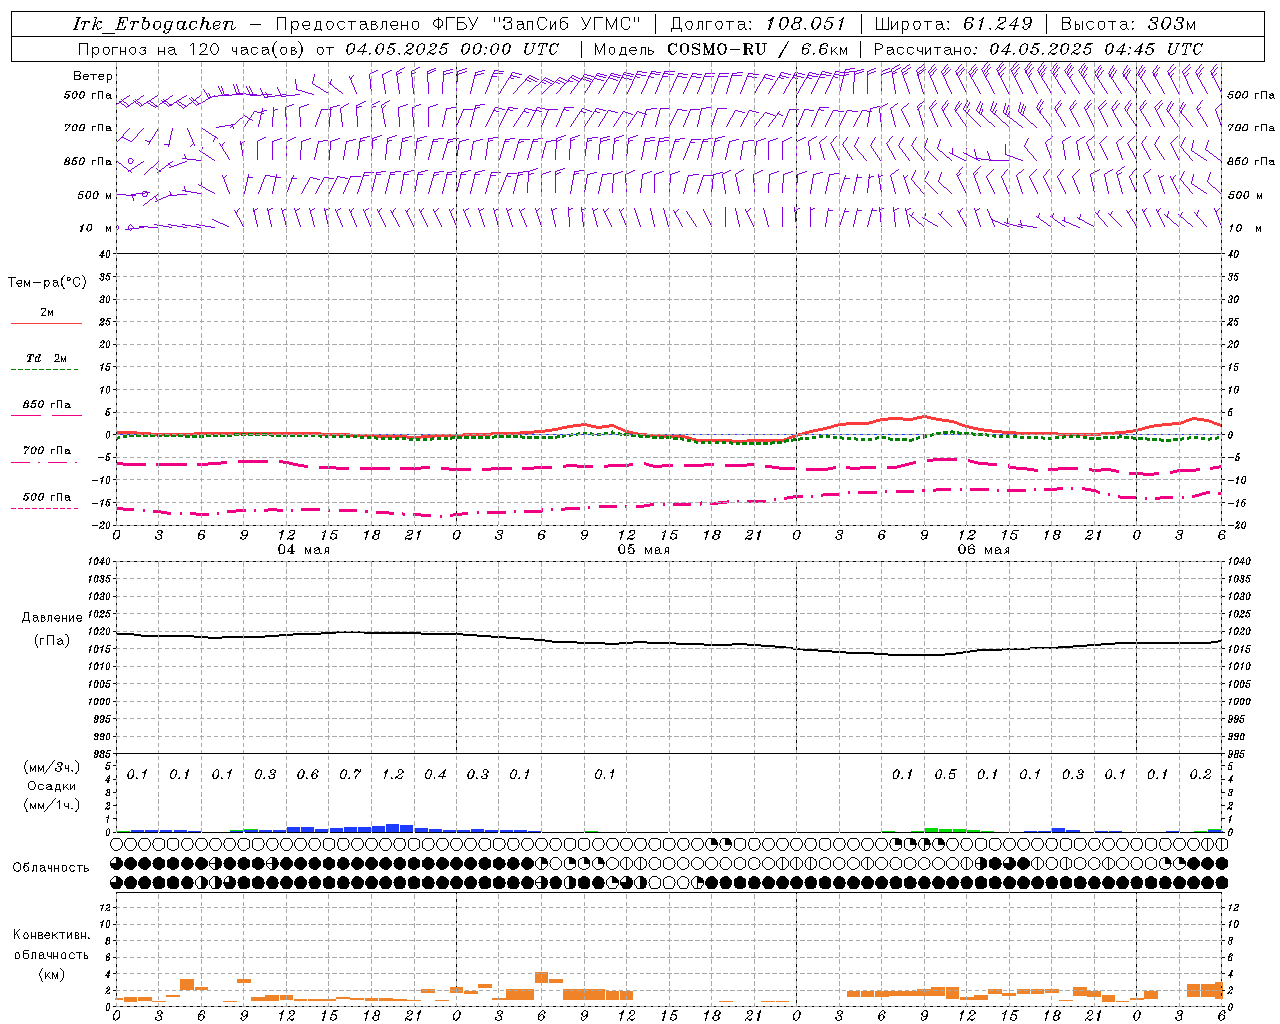The image size is (1280, 1024).
Task: Click the '0.5' precipitation value
Action: [x=945, y=775]
